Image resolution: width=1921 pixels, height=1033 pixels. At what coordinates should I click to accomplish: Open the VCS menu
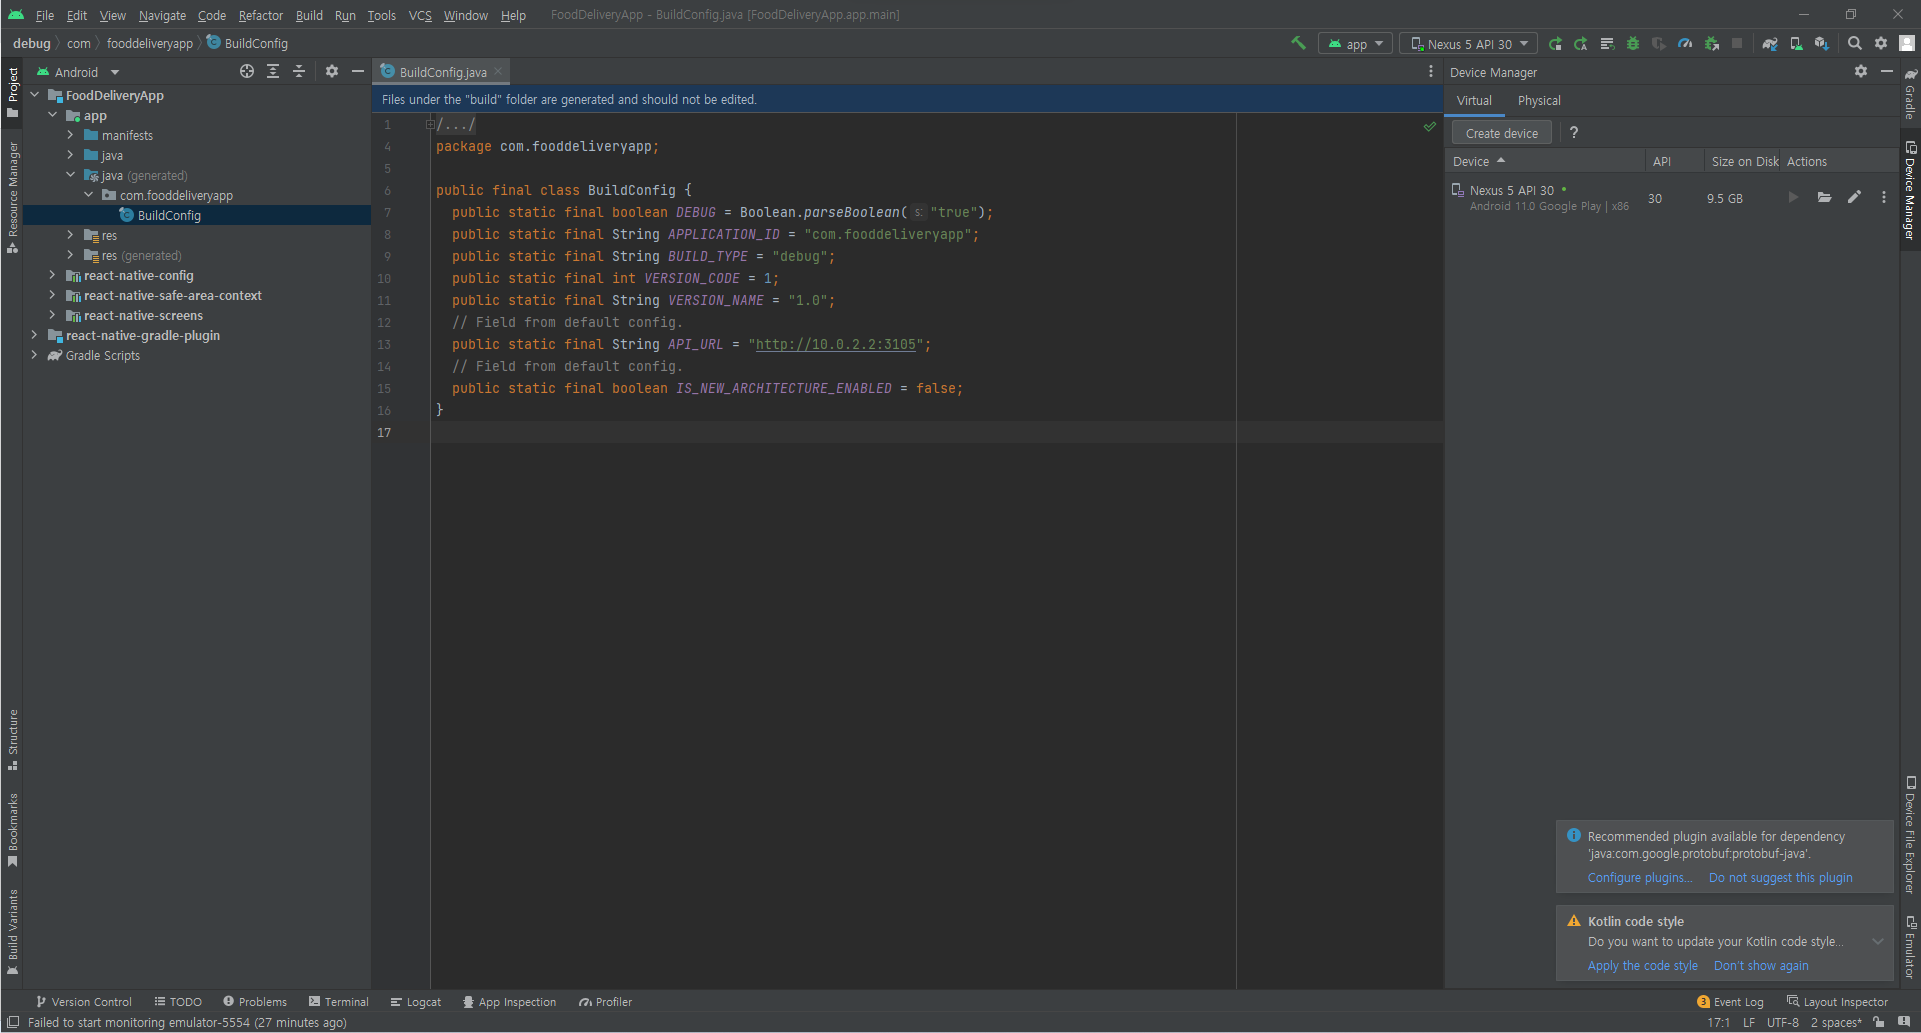[420, 15]
